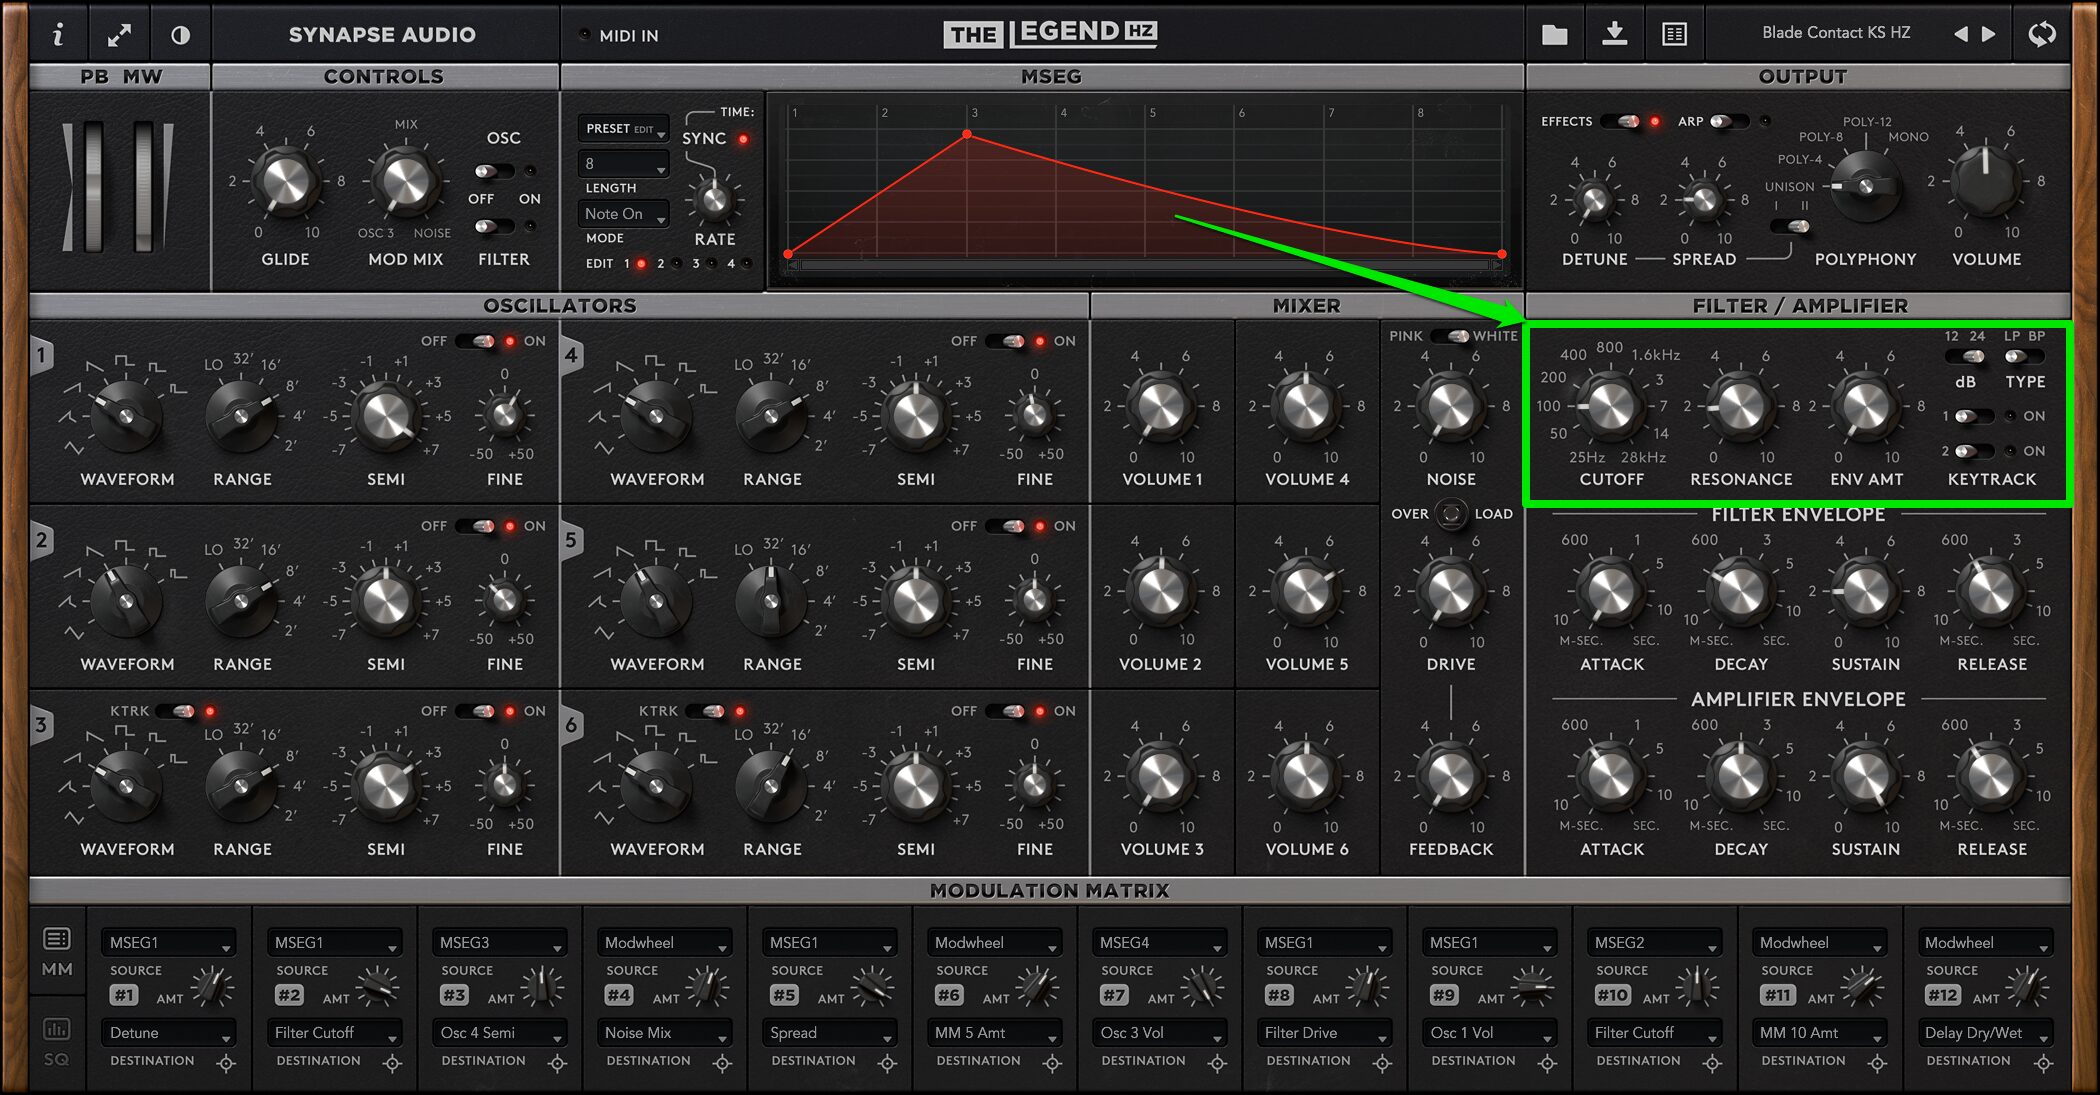Open the preset list icon
This screenshot has height=1095, width=2100.
pos(1674,35)
